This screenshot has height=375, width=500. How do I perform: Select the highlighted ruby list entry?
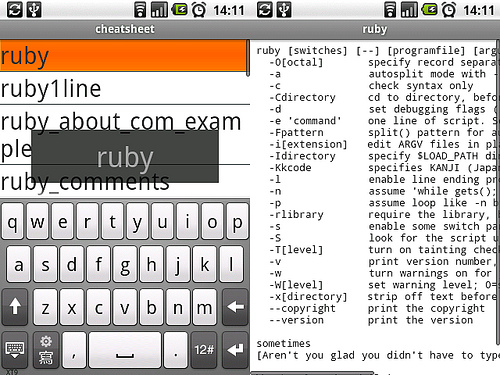click(123, 56)
